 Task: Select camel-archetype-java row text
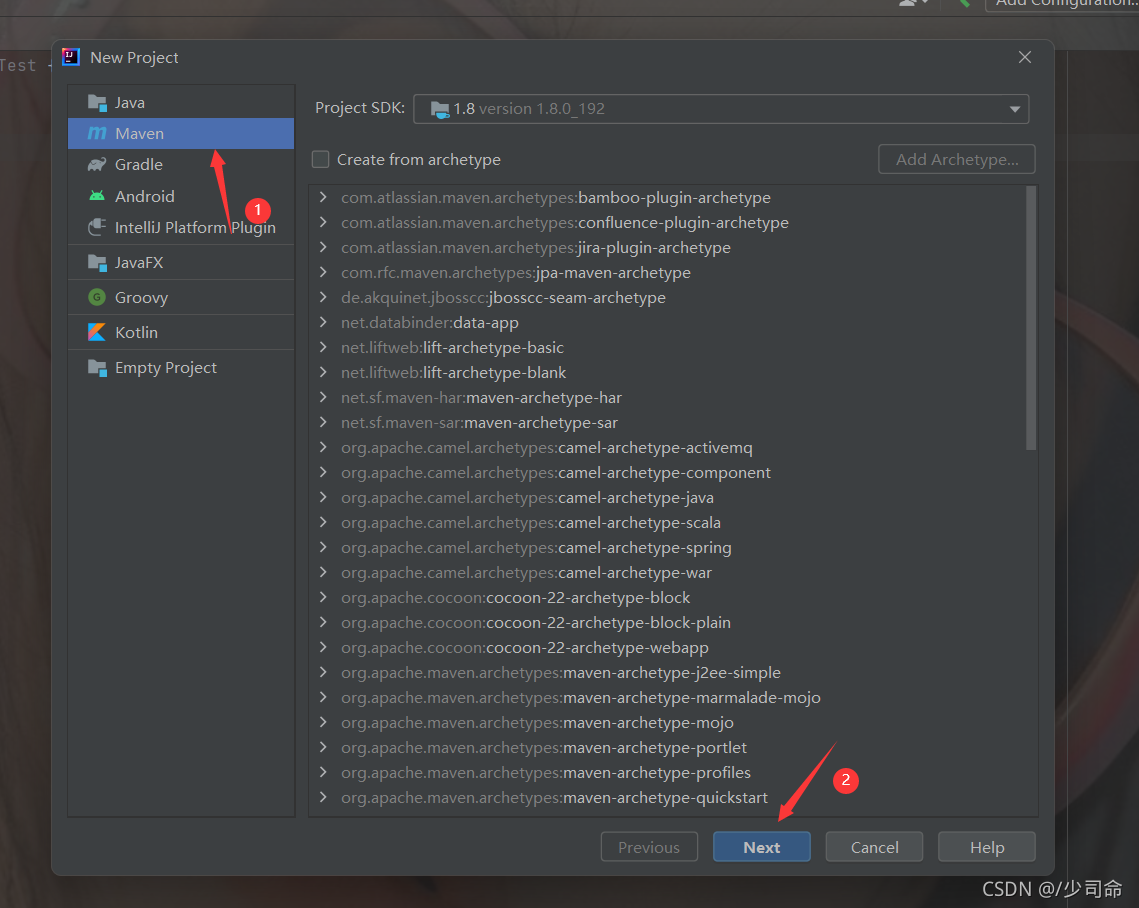pyautogui.click(x=527, y=498)
